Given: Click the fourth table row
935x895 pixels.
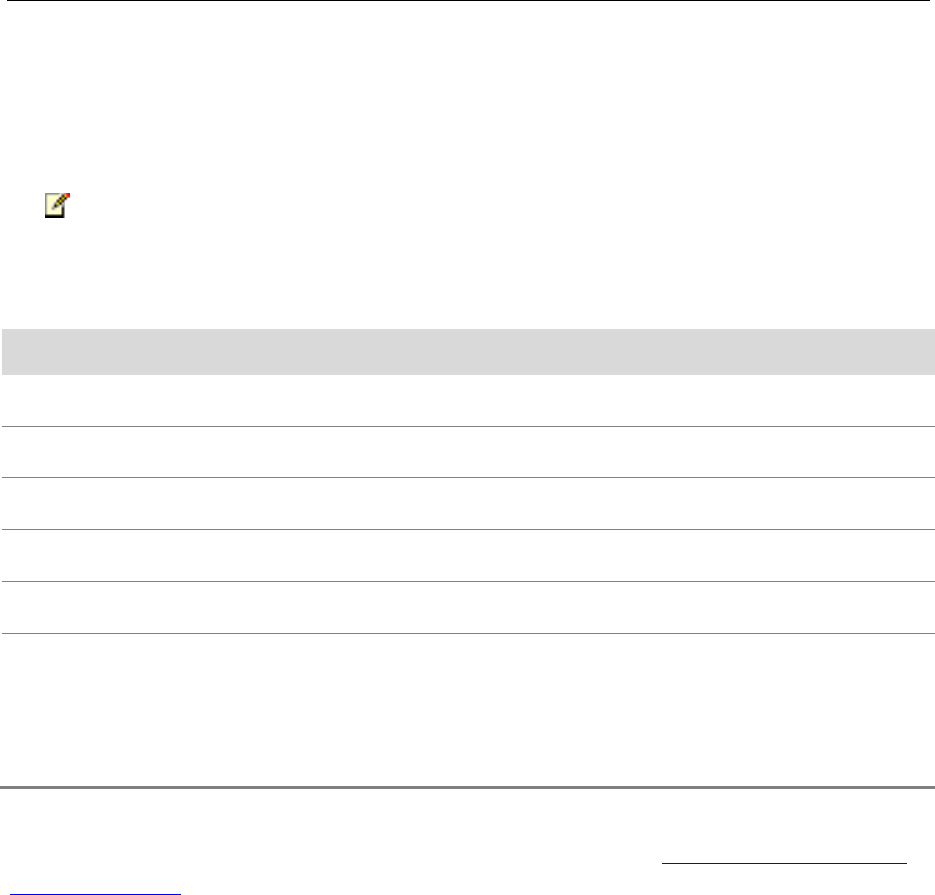Looking at the screenshot, I should [x=467, y=555].
